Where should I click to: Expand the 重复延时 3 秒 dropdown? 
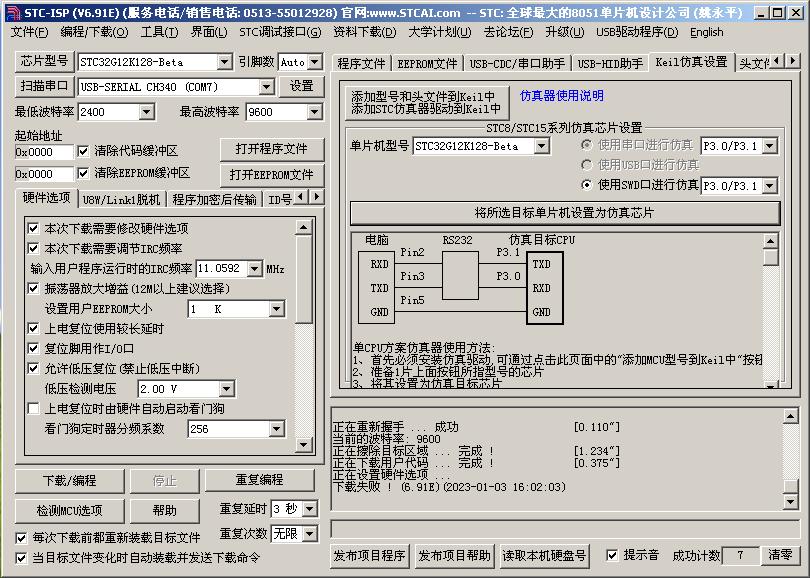tap(309, 509)
